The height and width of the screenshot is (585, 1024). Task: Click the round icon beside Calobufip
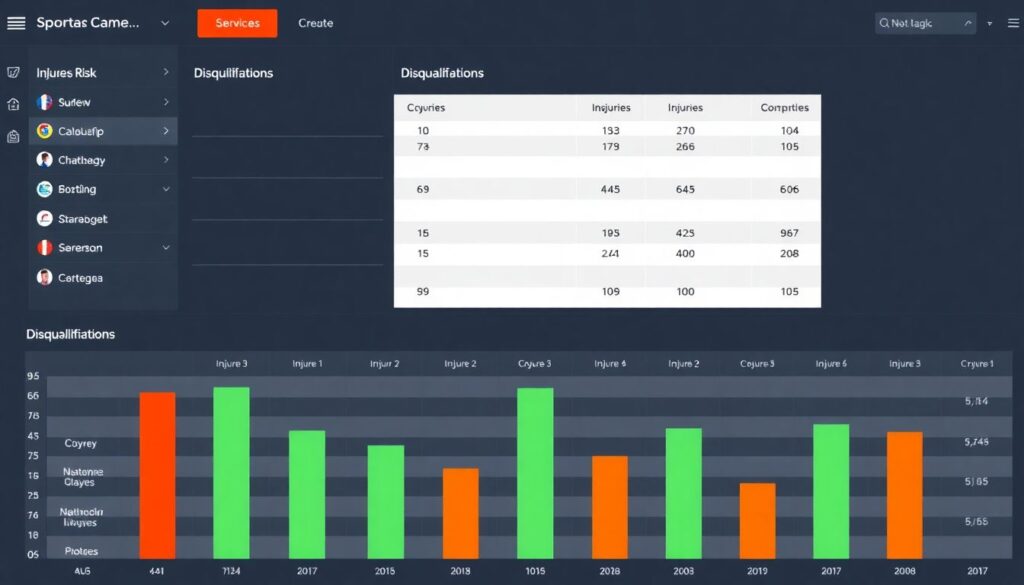[x=44, y=131]
